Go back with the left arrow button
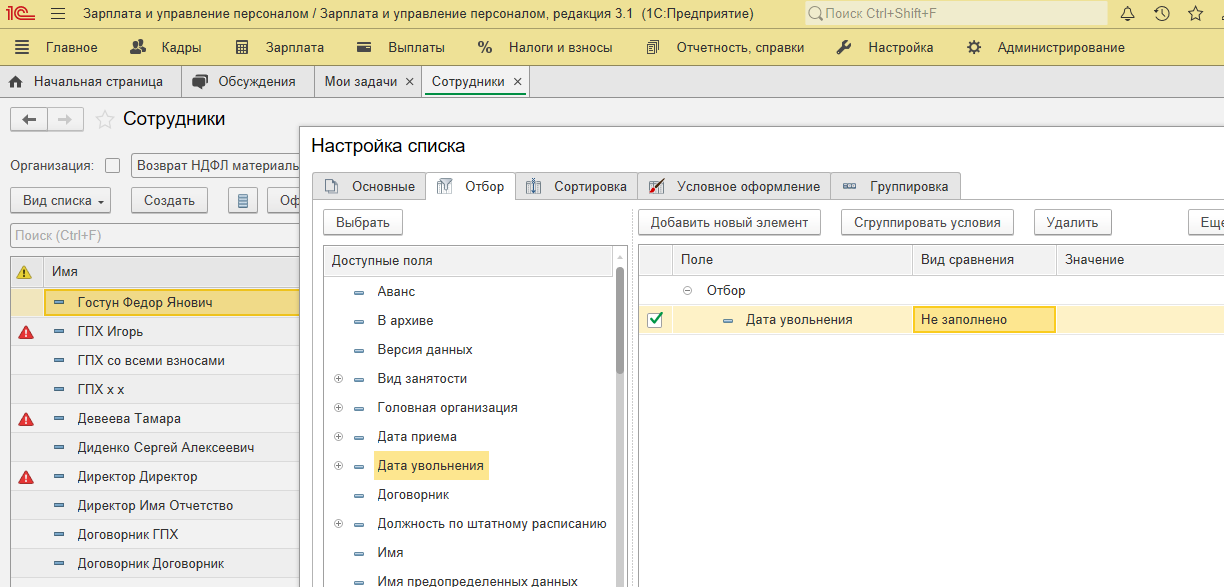Image resolution: width=1224 pixels, height=587 pixels. coord(29,120)
